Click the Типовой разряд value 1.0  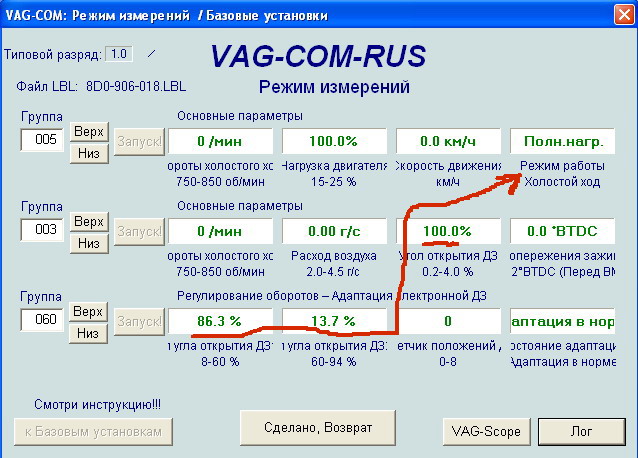tap(119, 54)
